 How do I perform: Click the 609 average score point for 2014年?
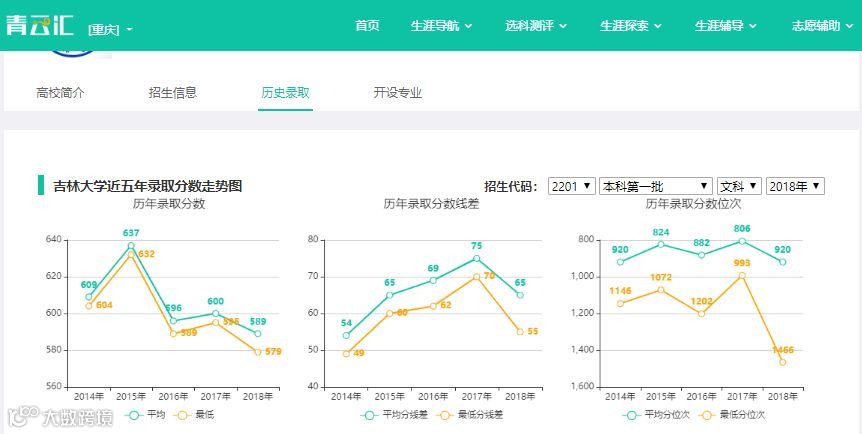[x=89, y=297]
